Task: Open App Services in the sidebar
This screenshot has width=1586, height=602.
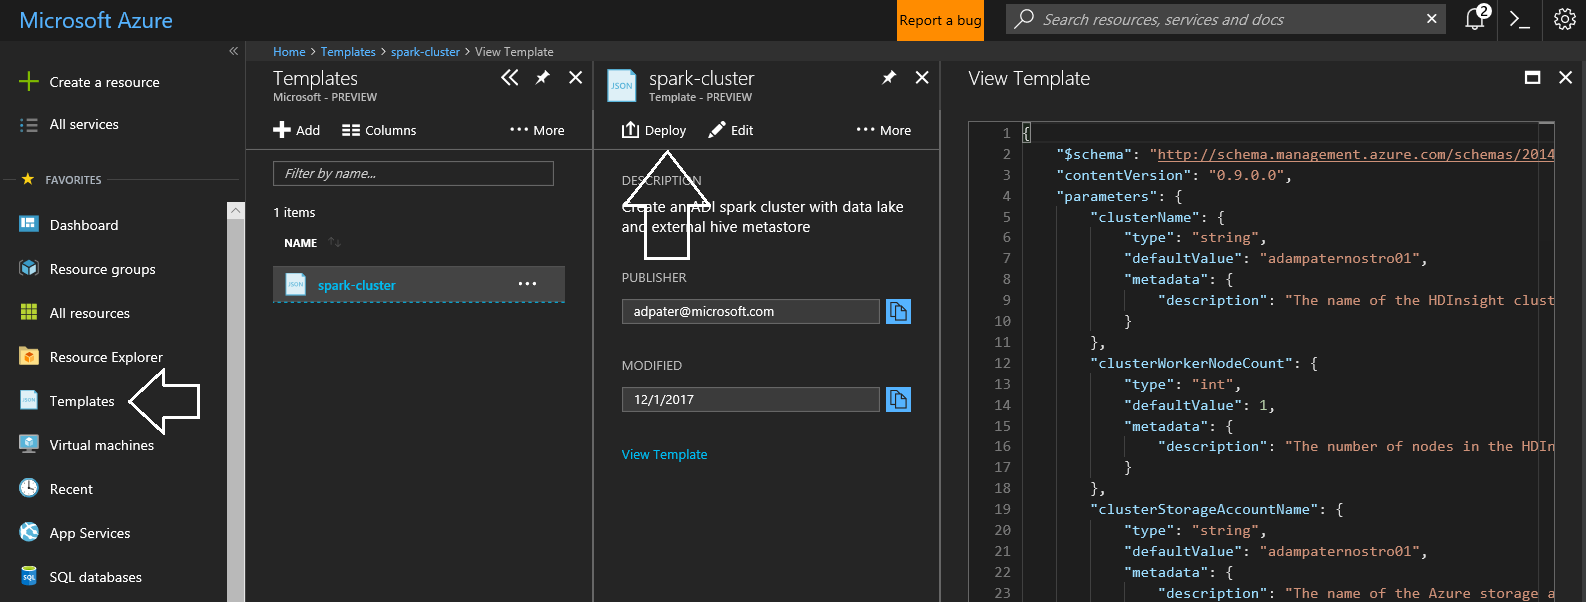Action: (x=90, y=533)
